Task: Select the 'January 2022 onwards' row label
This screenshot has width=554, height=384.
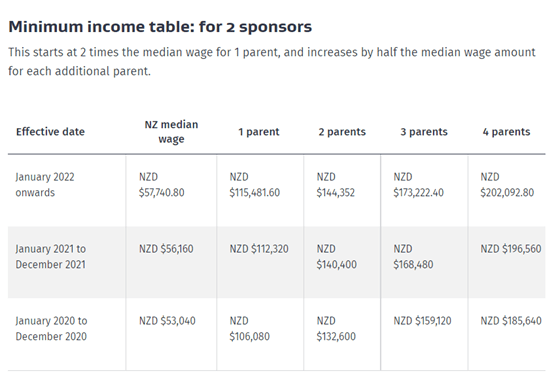Action: click(x=45, y=185)
